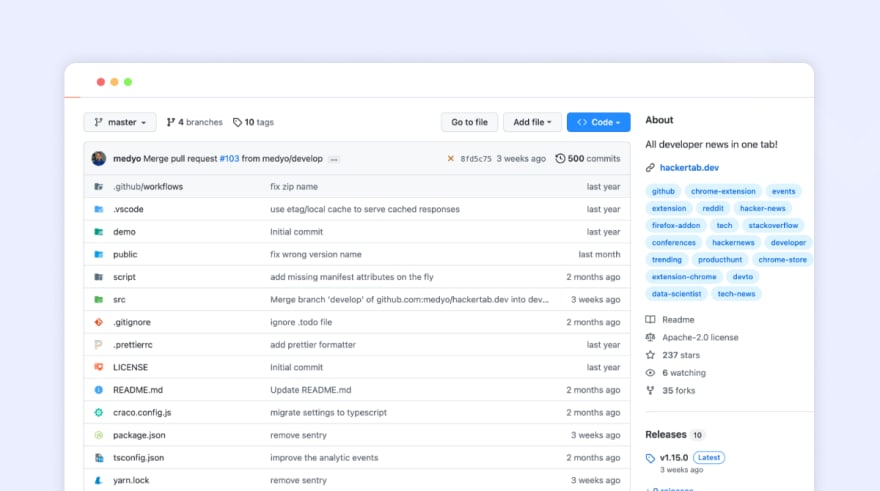Click the tag icon beside v1.15.0
This screenshot has height=491, width=880.
click(650, 458)
